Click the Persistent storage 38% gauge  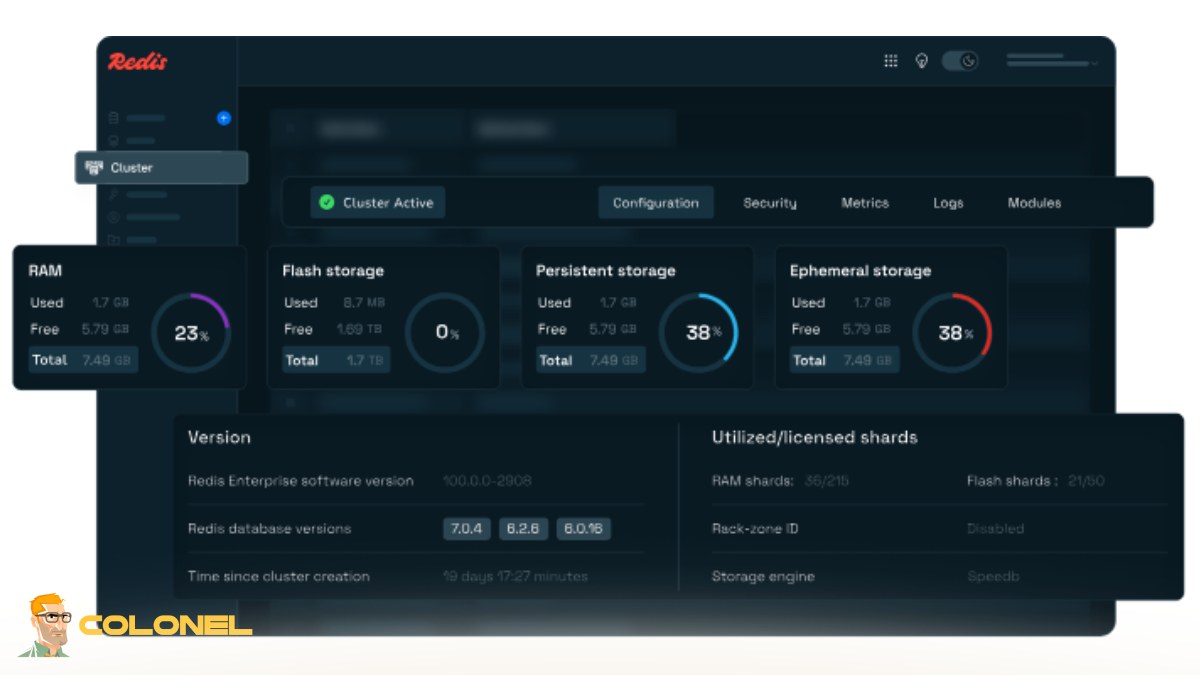[700, 332]
